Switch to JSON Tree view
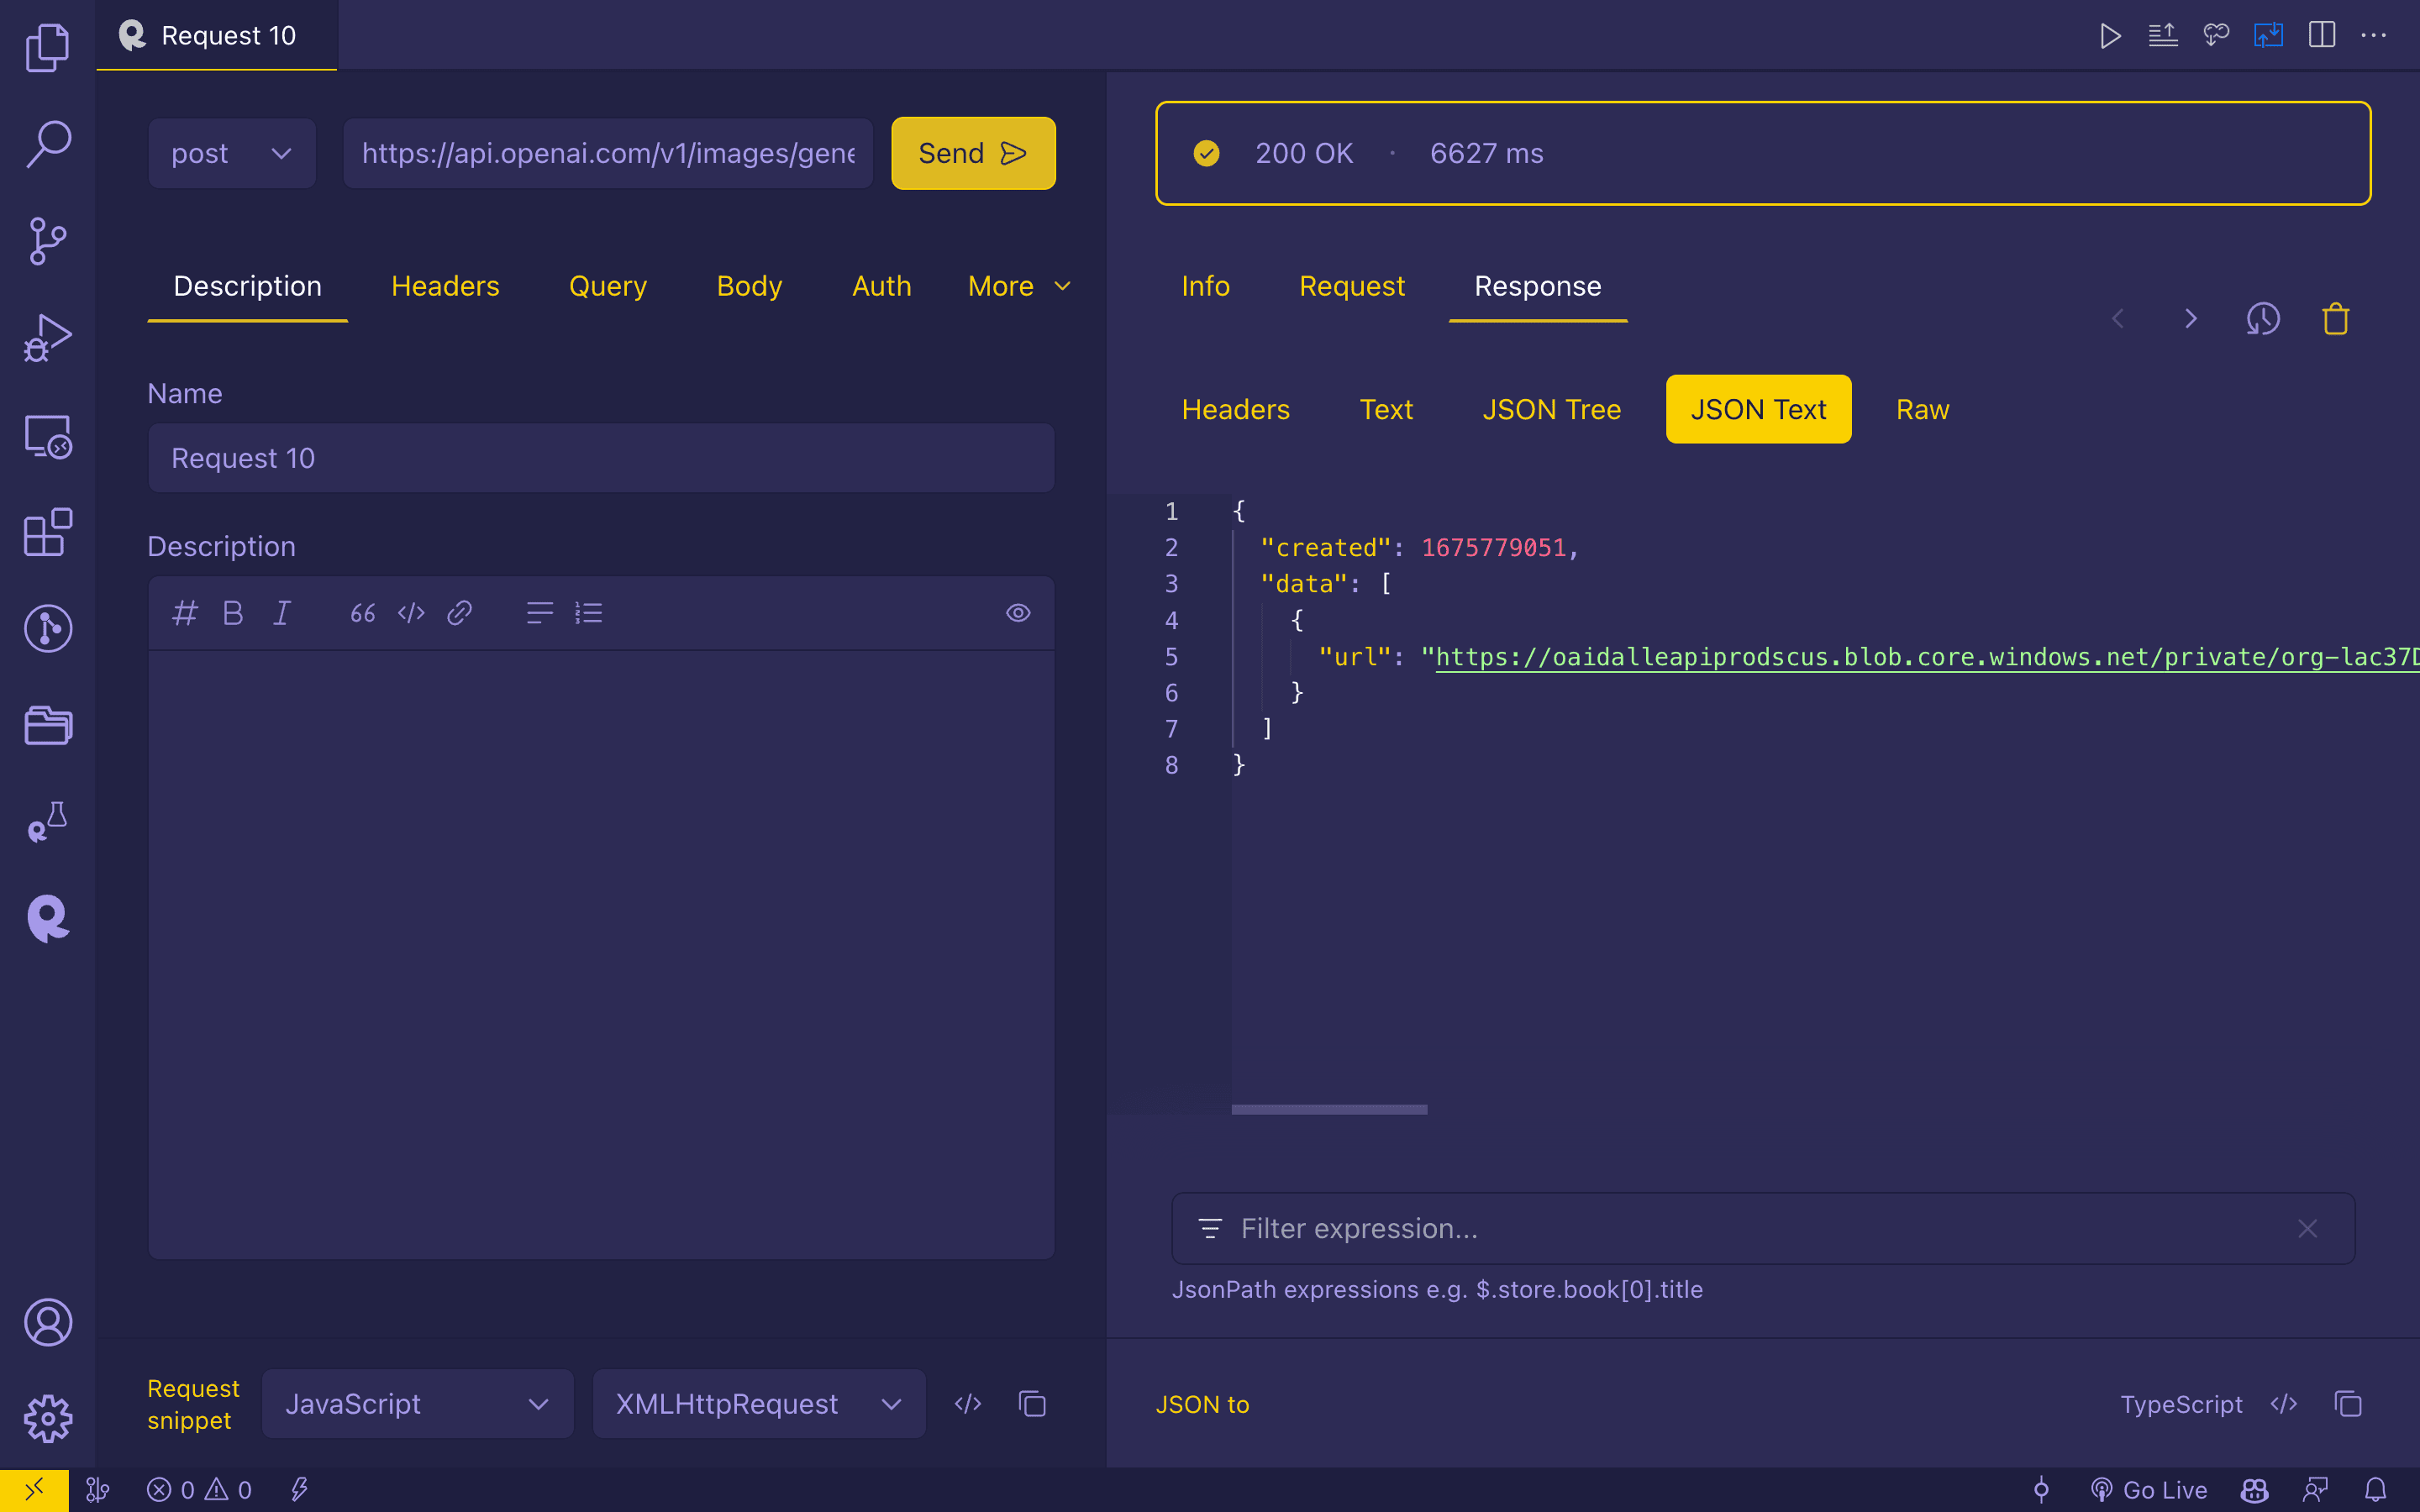The width and height of the screenshot is (2420, 1512). (1552, 407)
